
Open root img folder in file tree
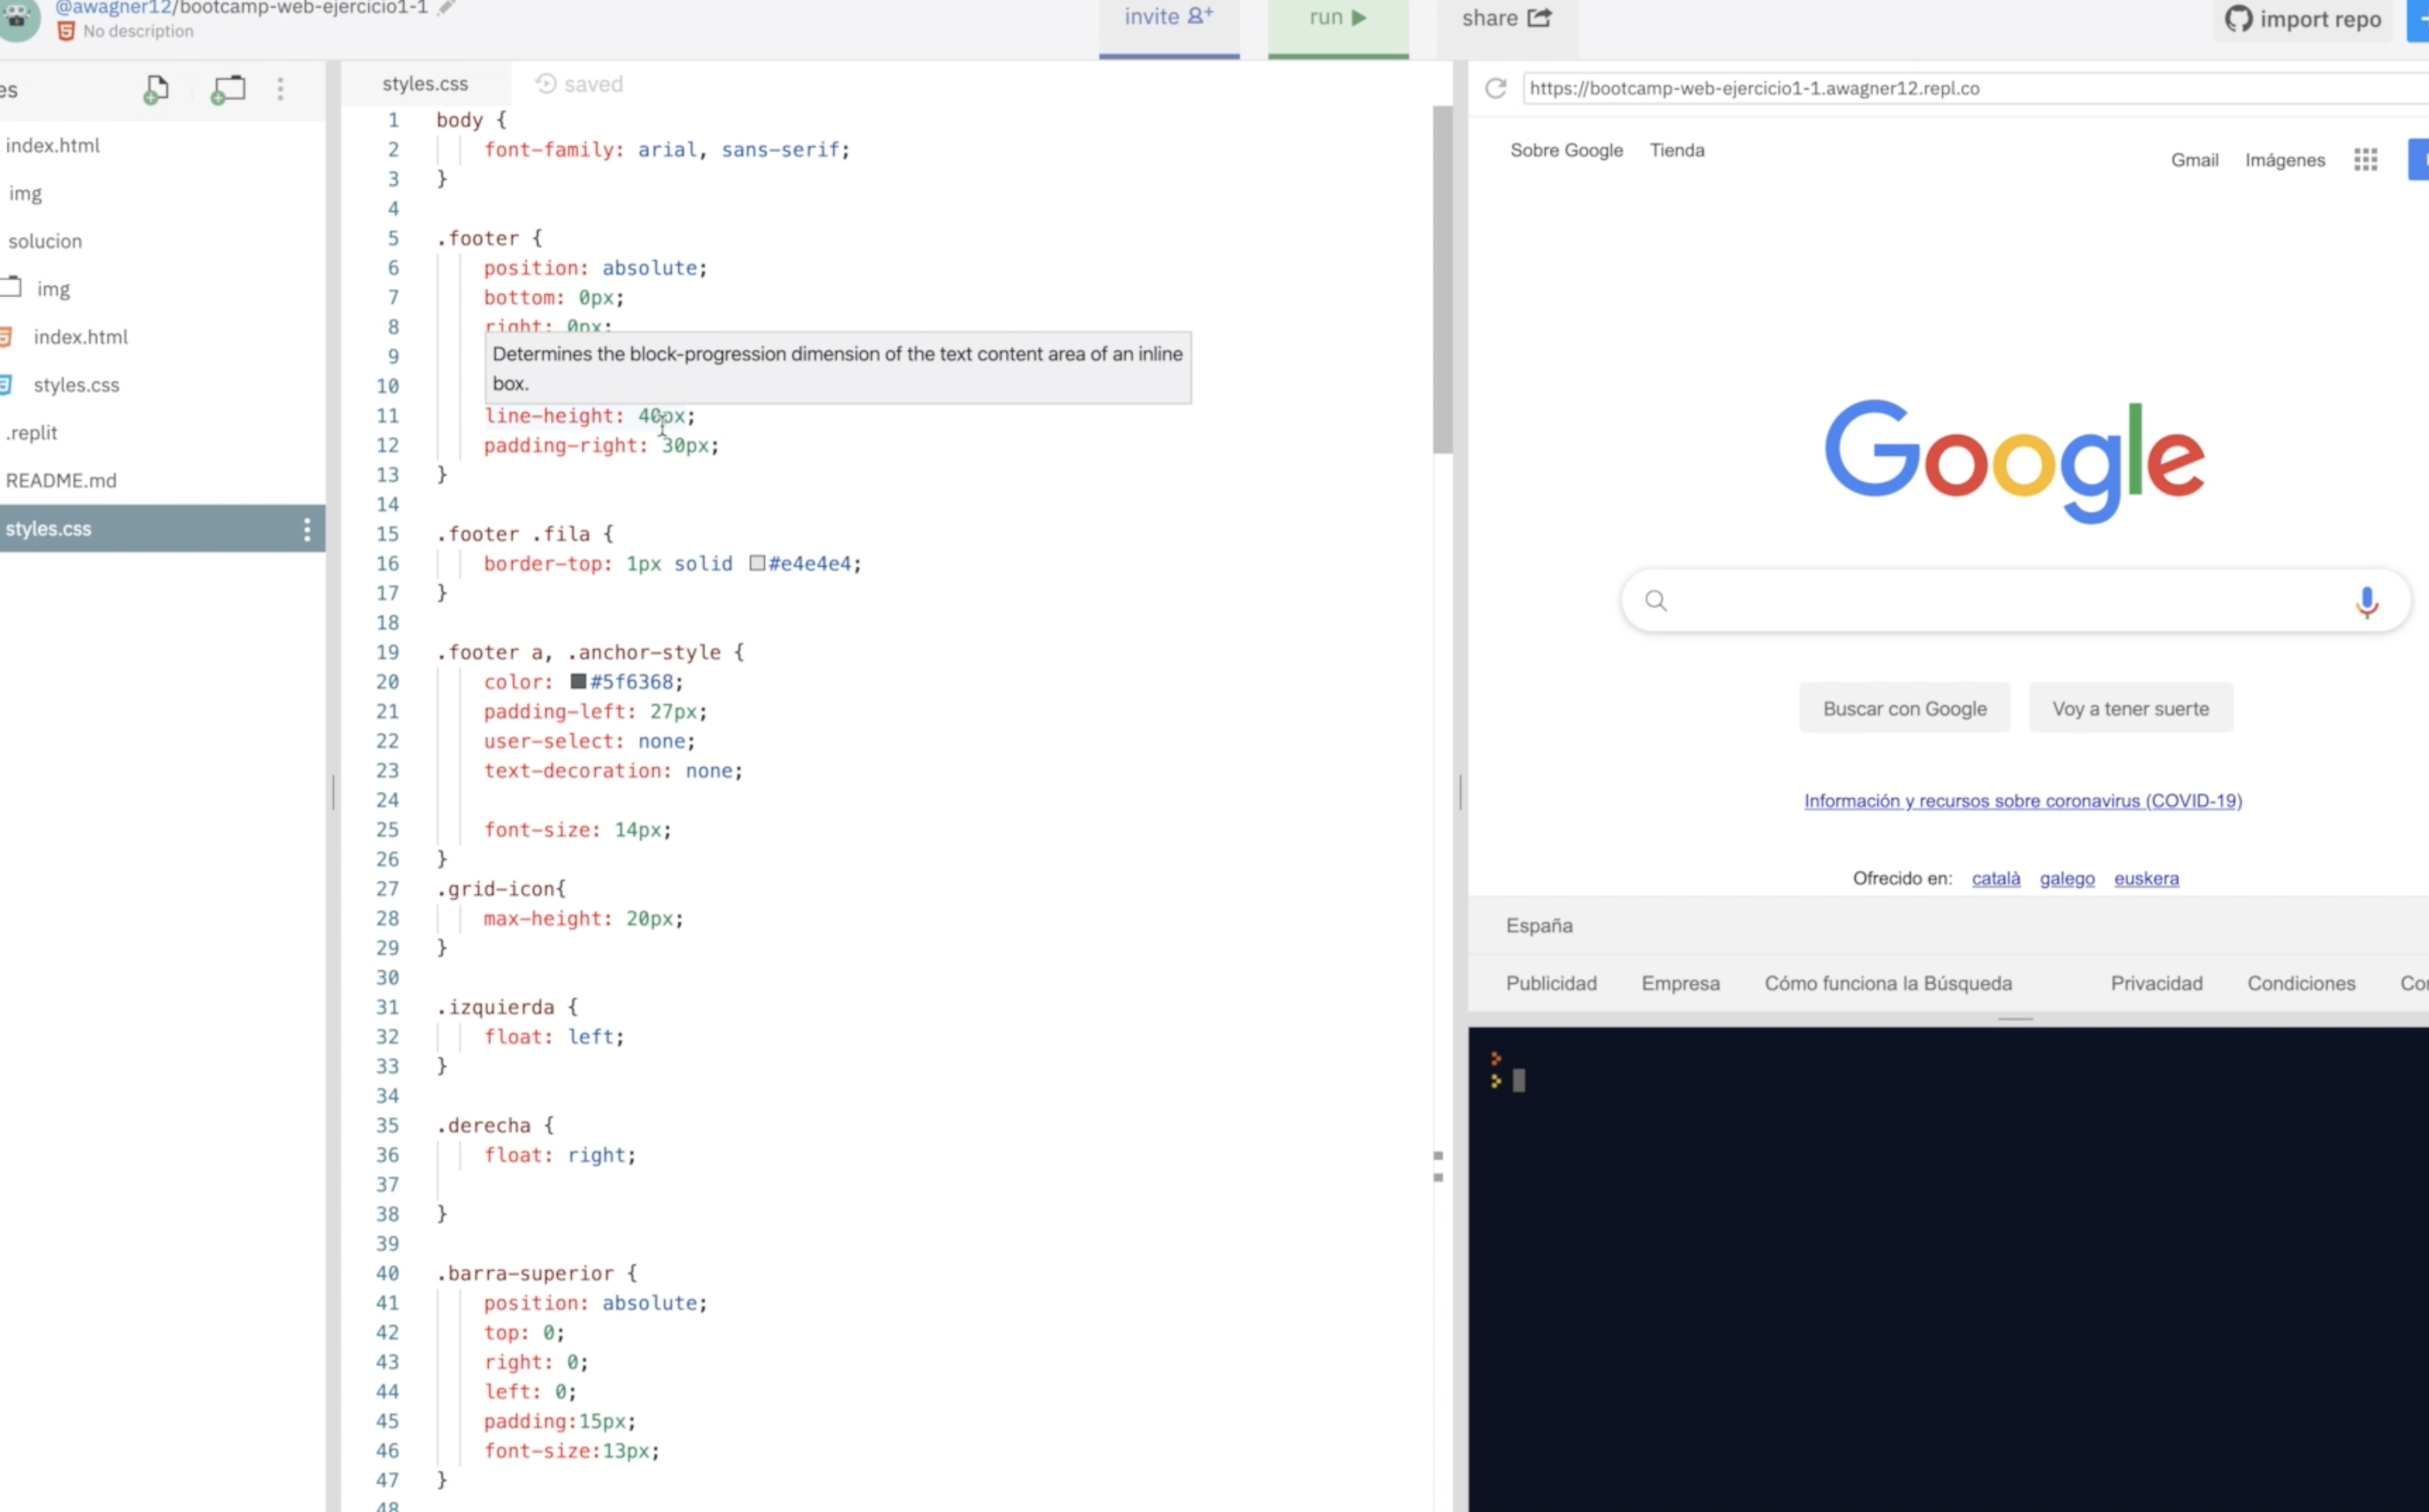point(25,193)
